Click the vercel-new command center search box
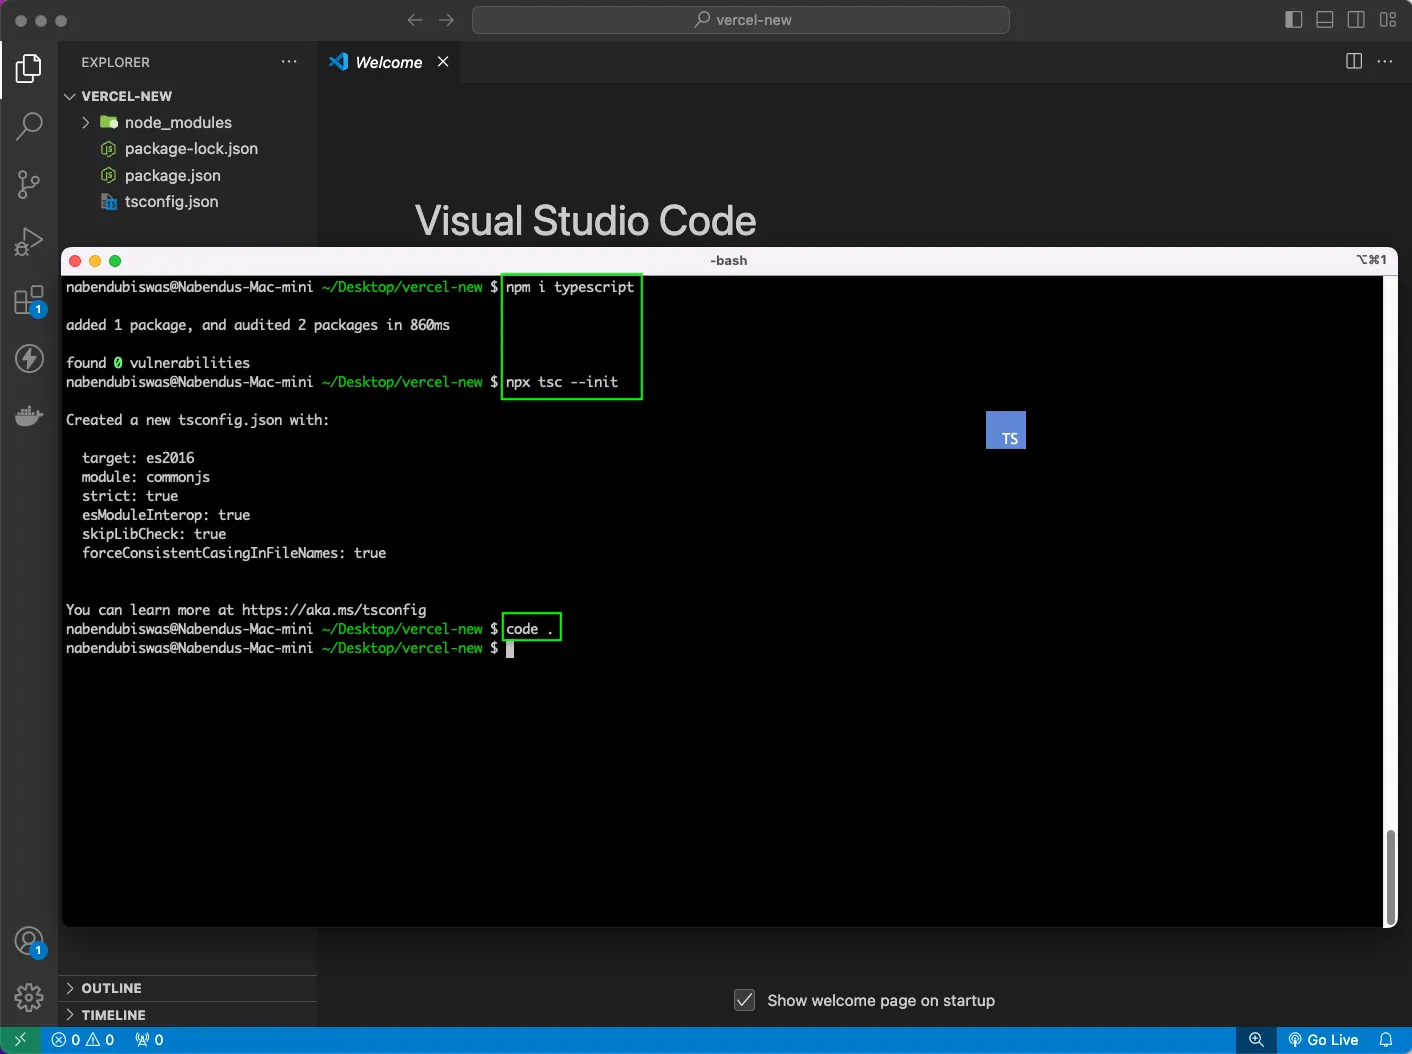This screenshot has width=1412, height=1054. coord(741,20)
